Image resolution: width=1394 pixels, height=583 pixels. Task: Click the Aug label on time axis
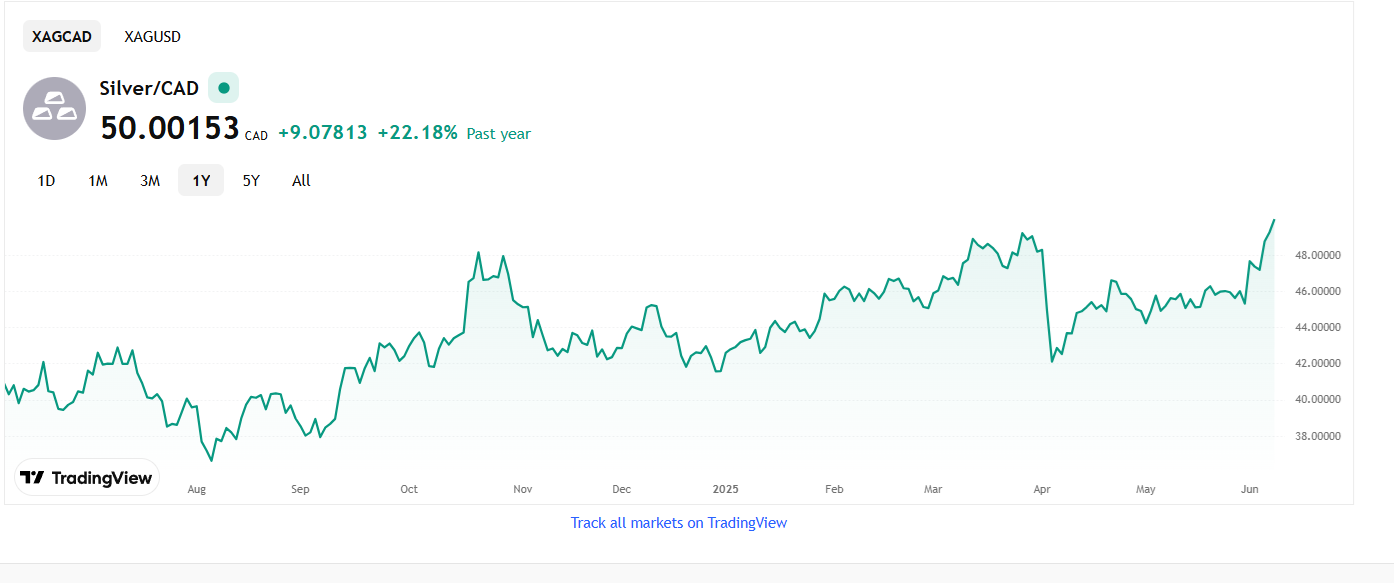197,489
